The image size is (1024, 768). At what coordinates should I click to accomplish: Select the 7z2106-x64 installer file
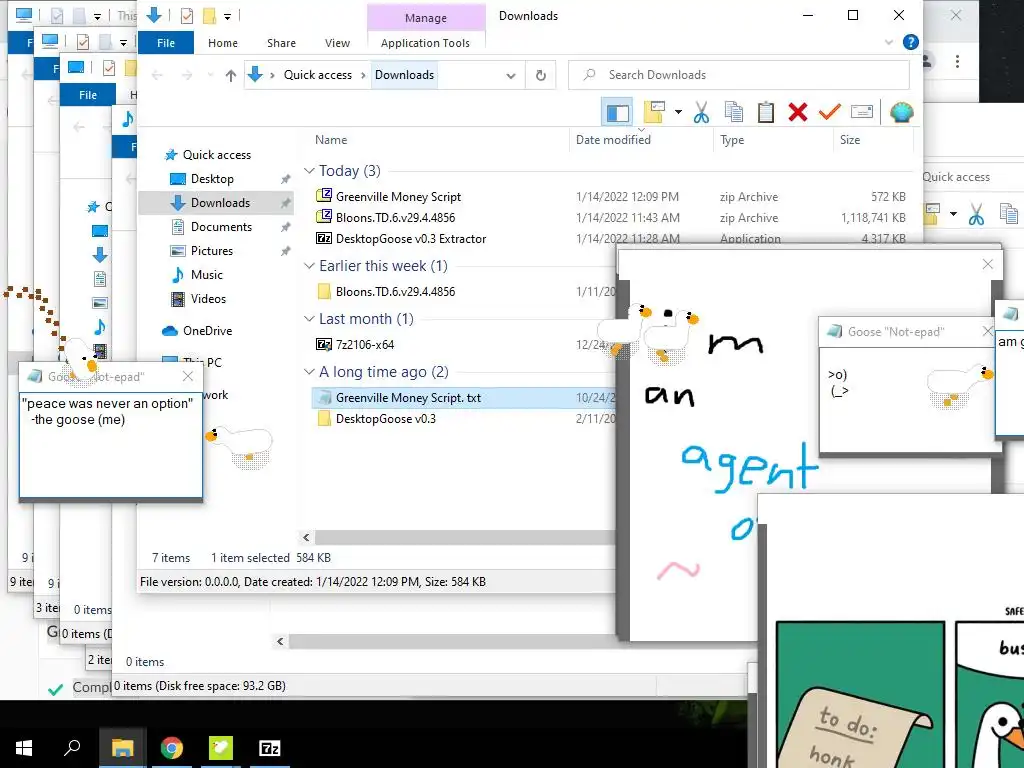click(364, 344)
